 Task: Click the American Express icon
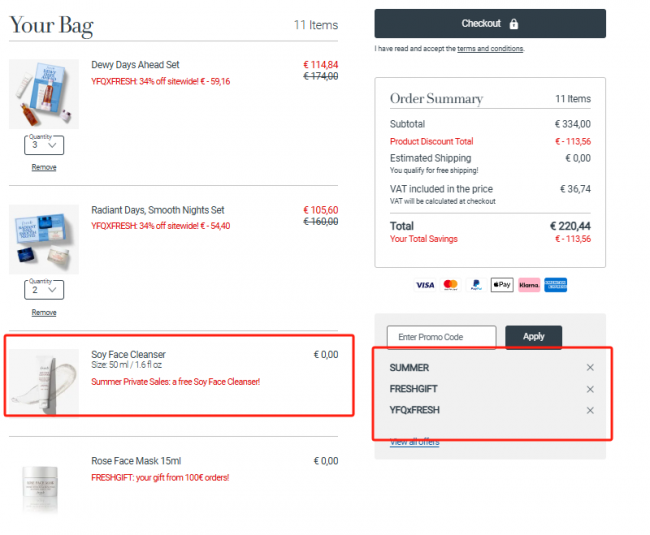click(x=555, y=285)
